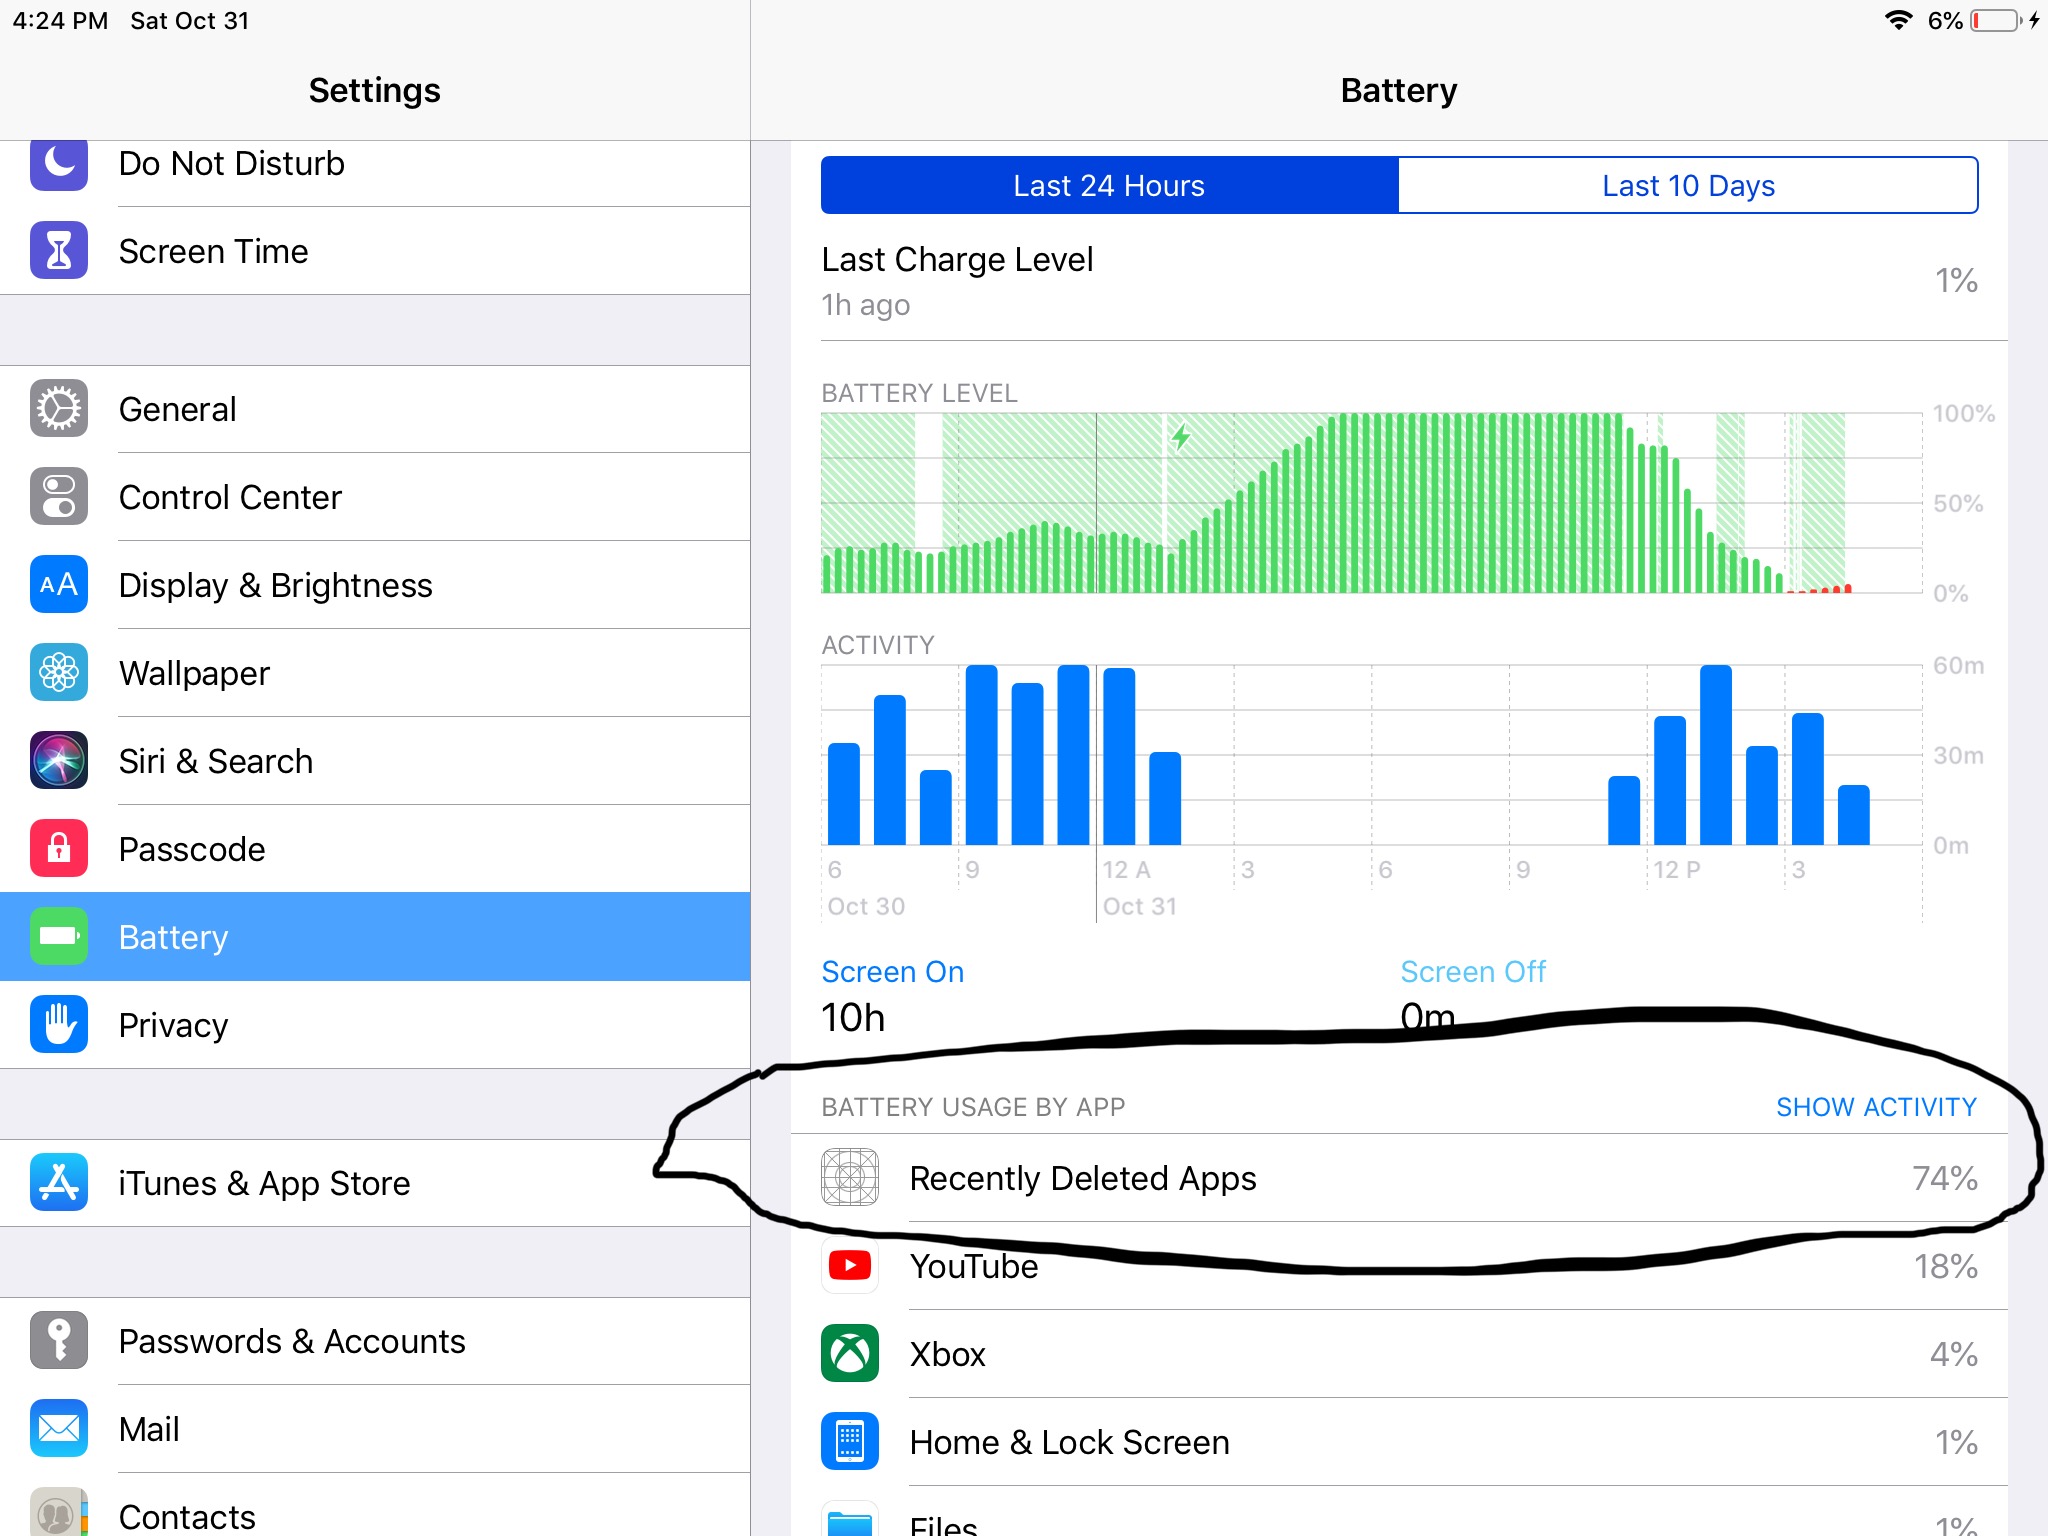Open Display & Brightness settings
This screenshot has height=1536, width=2048.
click(275, 585)
